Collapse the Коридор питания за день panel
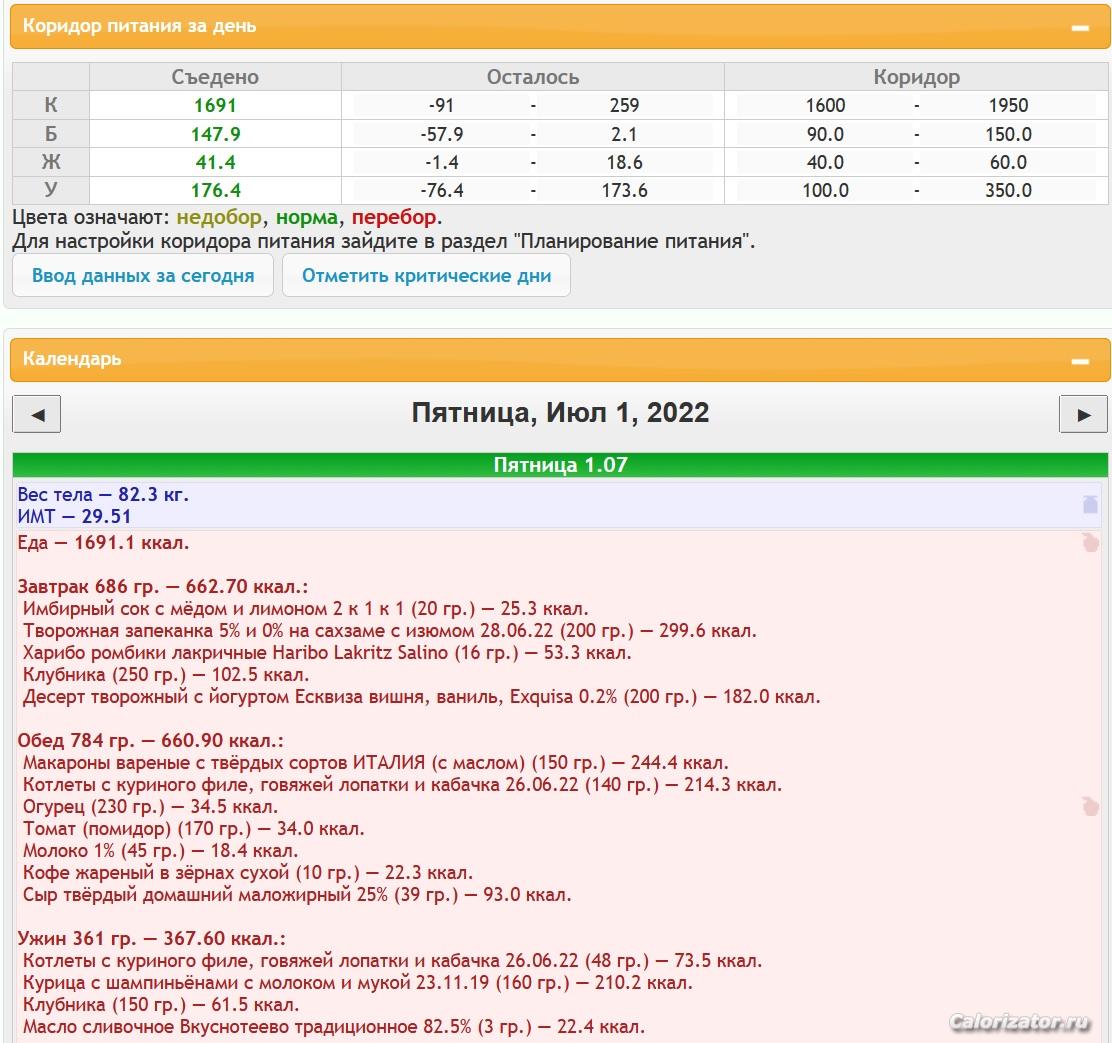The image size is (1112, 1043). click(x=1080, y=28)
